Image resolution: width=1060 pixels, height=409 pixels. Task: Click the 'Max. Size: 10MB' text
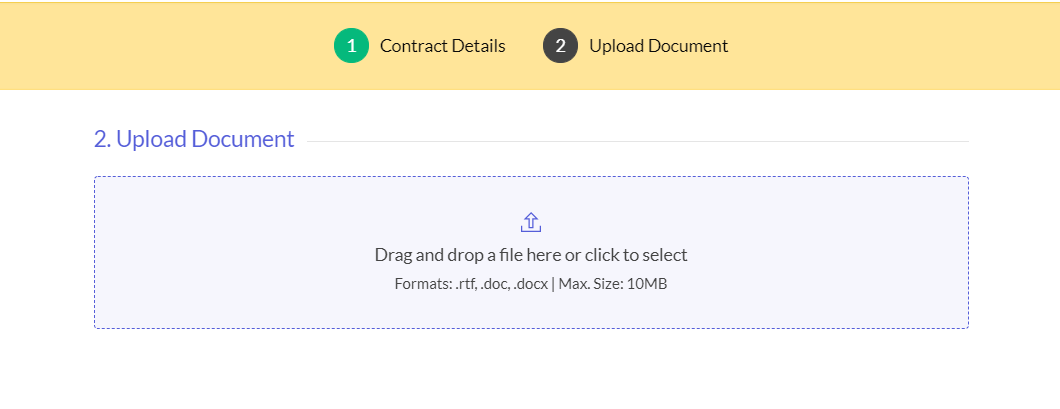(x=613, y=284)
